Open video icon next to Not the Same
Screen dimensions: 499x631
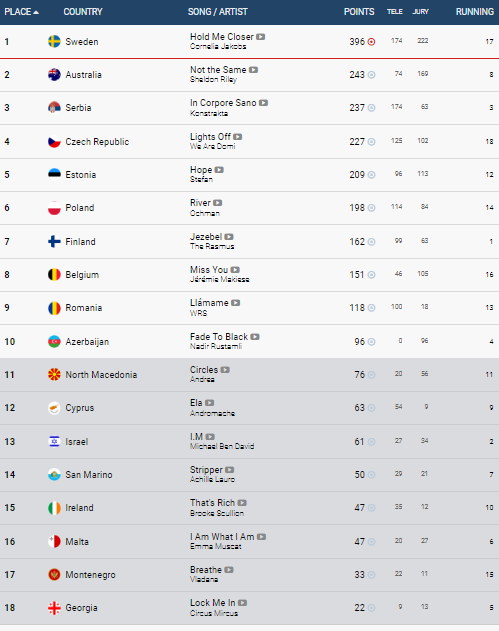click(x=253, y=70)
